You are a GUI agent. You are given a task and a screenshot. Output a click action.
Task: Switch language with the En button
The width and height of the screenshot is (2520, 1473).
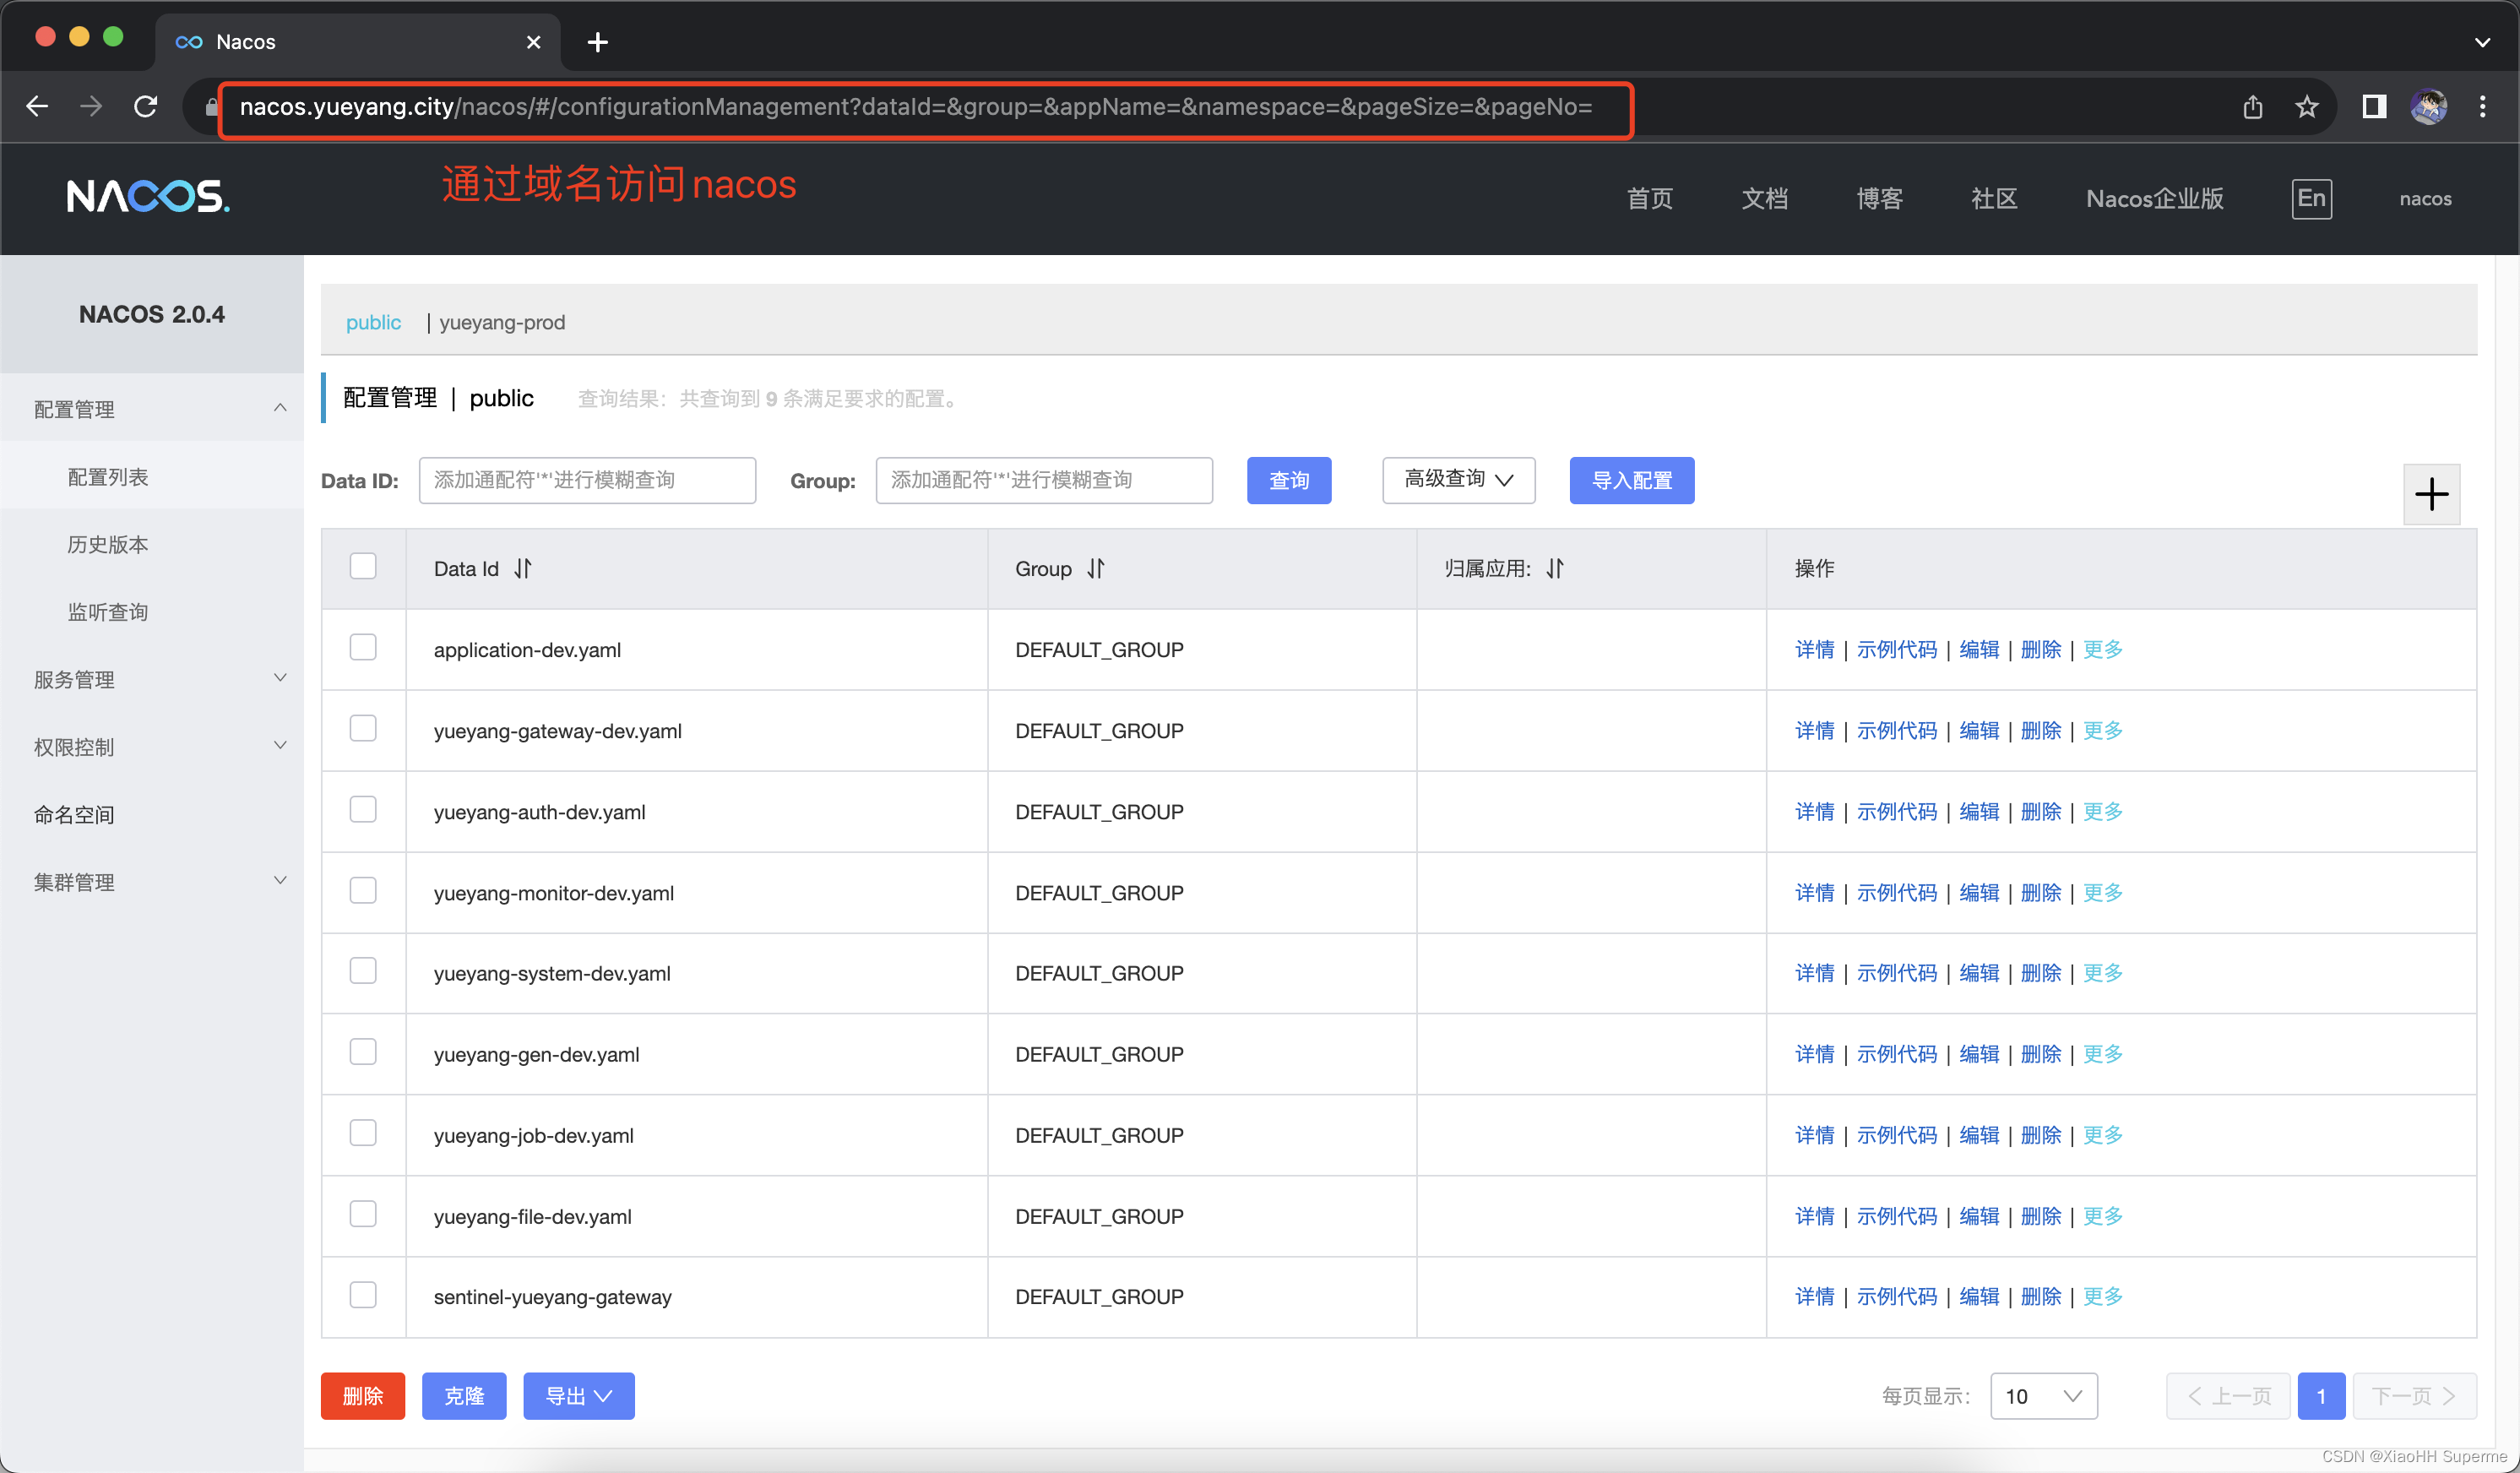click(2311, 198)
